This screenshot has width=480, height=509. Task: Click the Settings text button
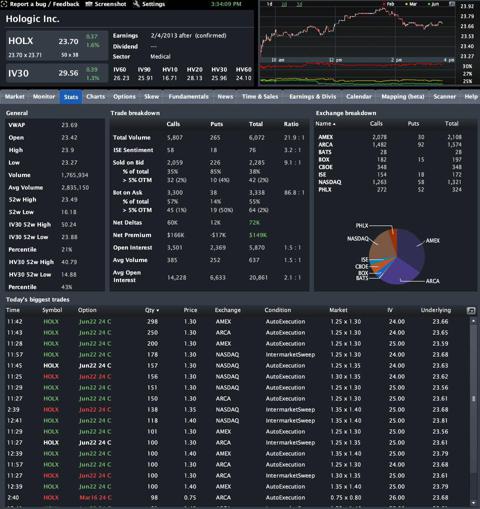click(153, 4)
